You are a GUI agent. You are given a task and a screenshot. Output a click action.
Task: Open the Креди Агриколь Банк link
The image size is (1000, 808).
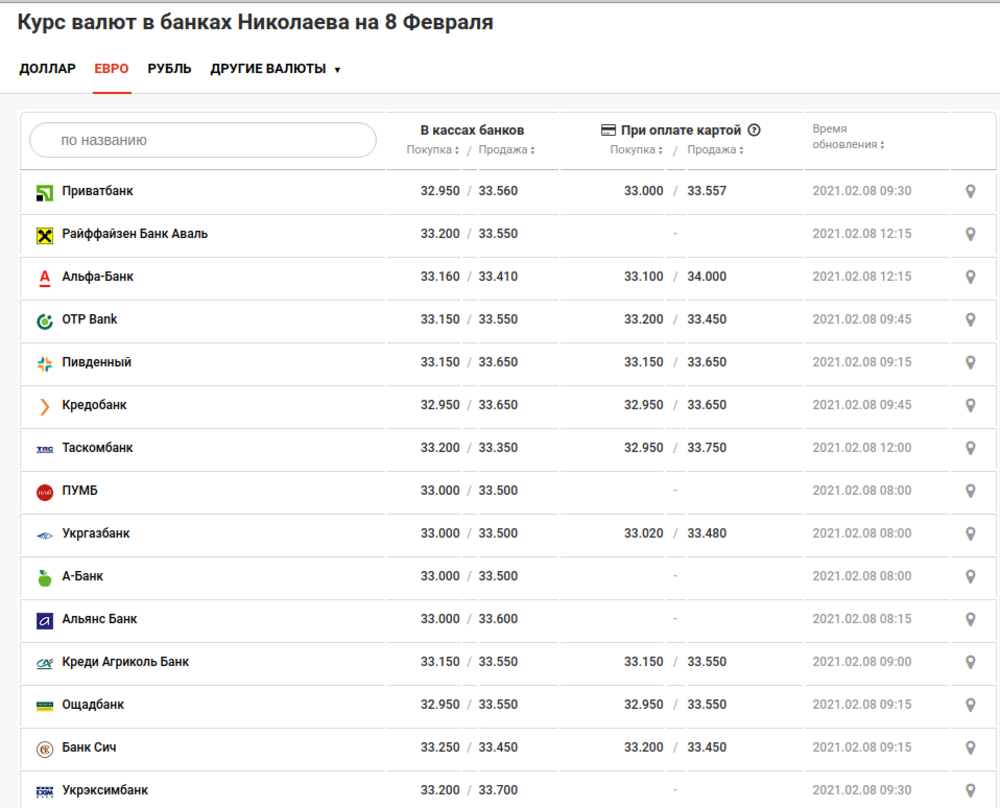click(125, 662)
